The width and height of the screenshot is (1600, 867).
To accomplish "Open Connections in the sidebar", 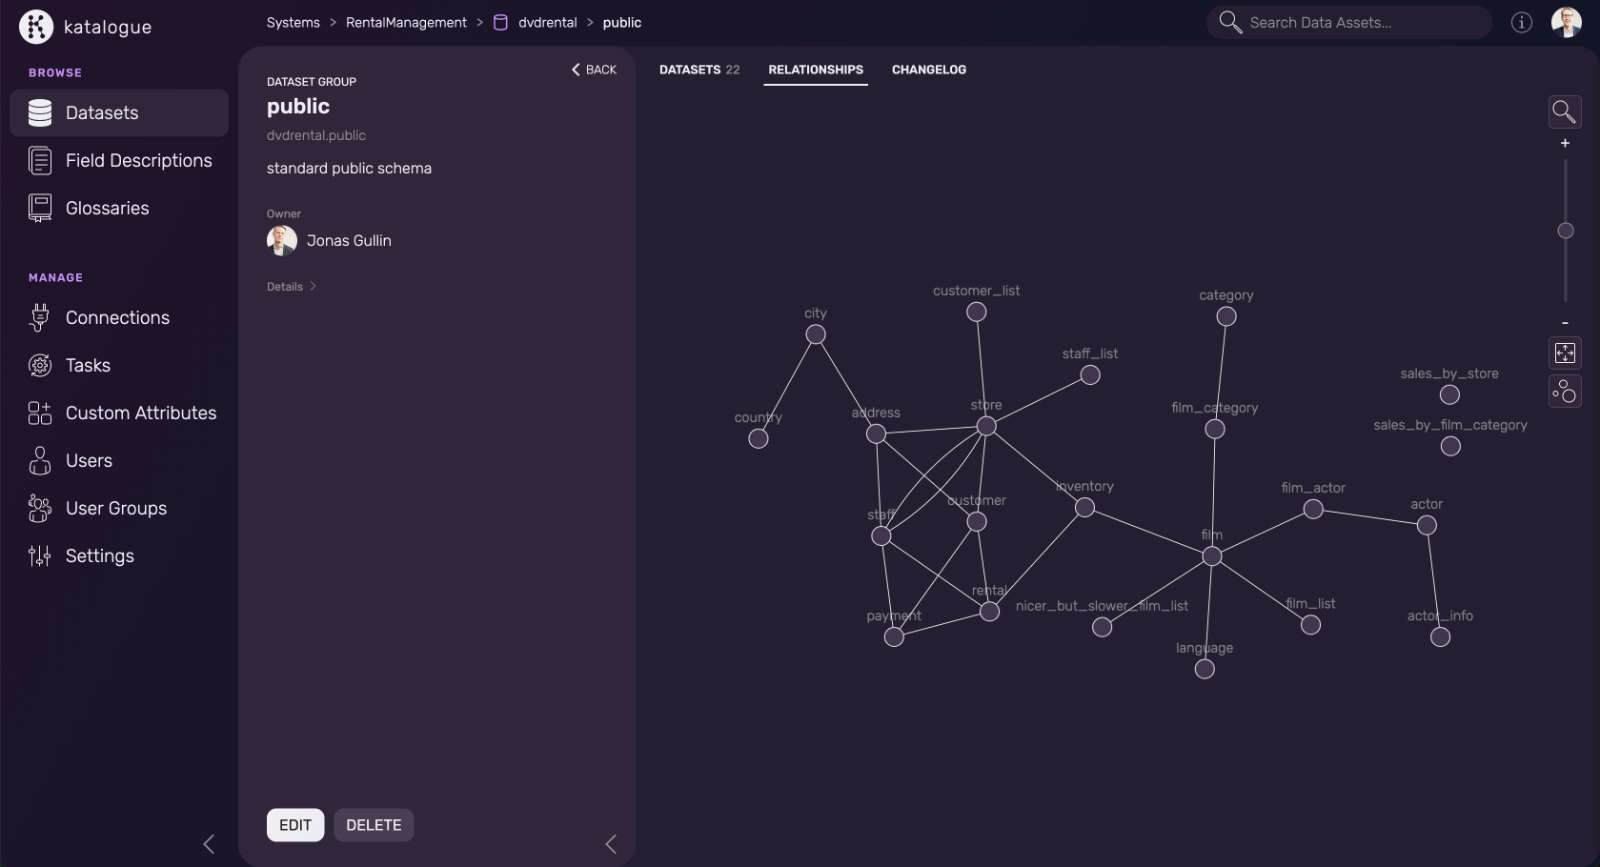I will (117, 318).
